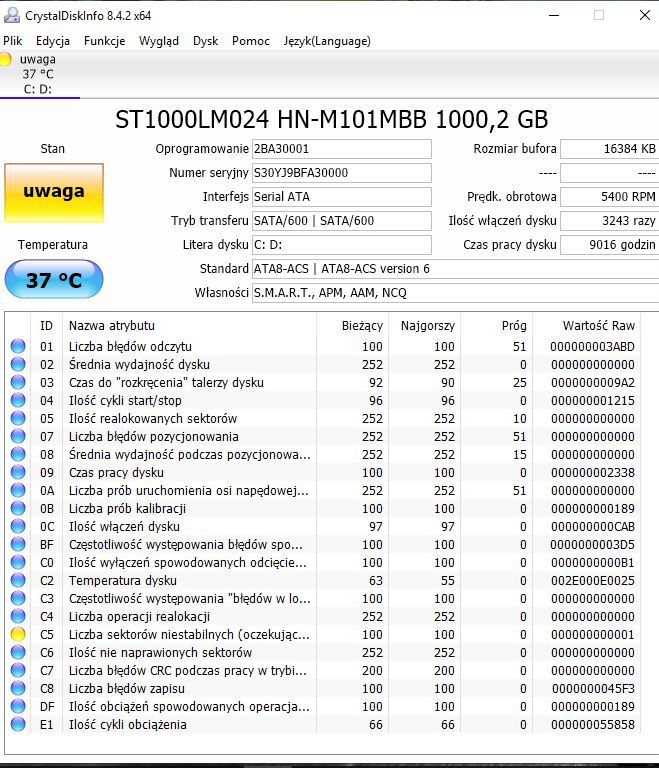Open the Funkcje menu
The image size is (659, 768).
(x=104, y=41)
